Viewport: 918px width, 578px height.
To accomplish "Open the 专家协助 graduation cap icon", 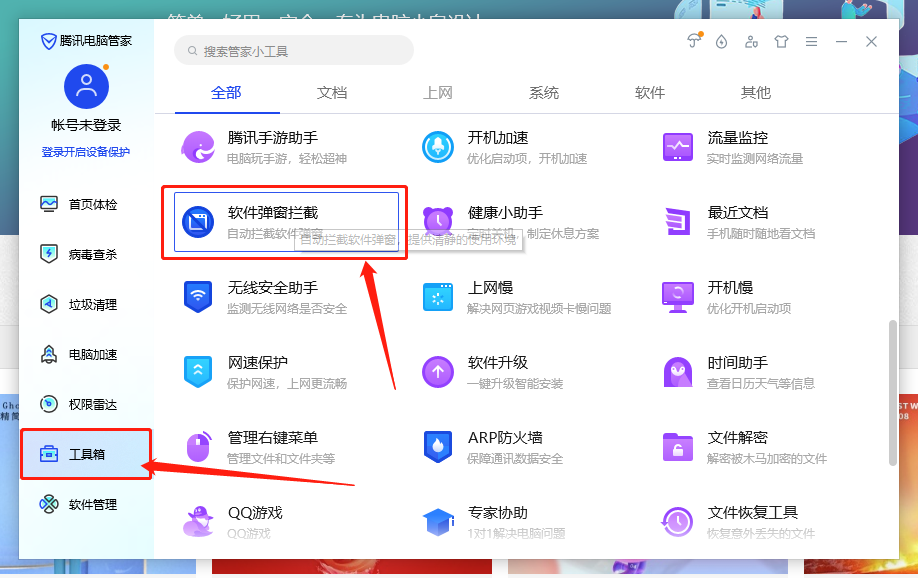I will tap(438, 522).
